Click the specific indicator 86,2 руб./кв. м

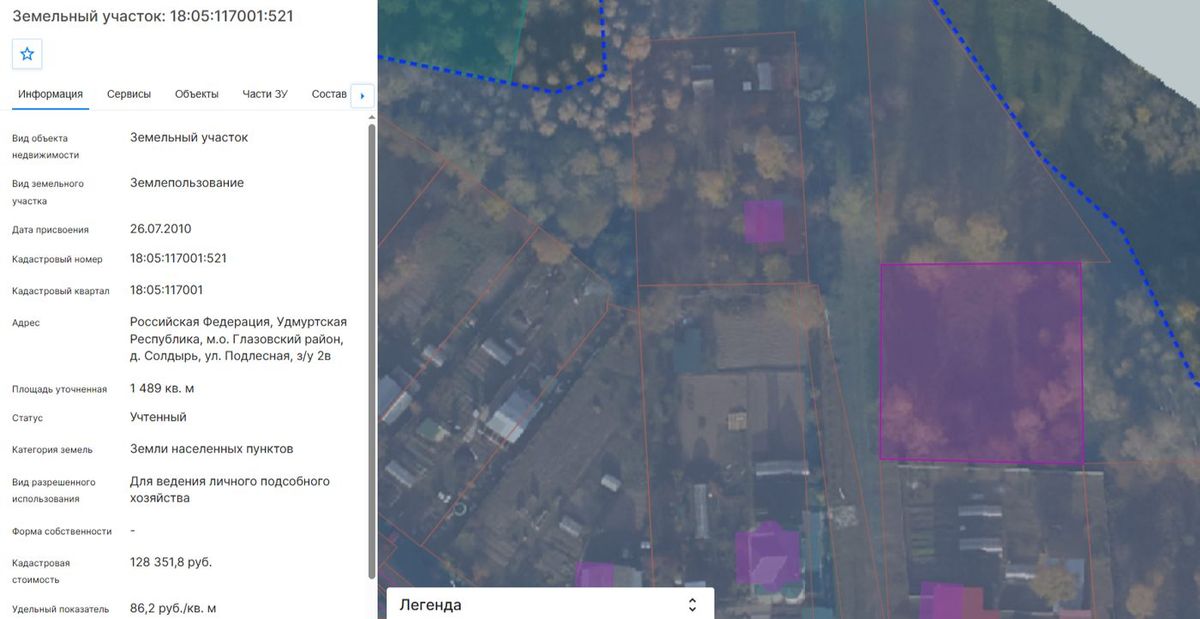(x=173, y=608)
